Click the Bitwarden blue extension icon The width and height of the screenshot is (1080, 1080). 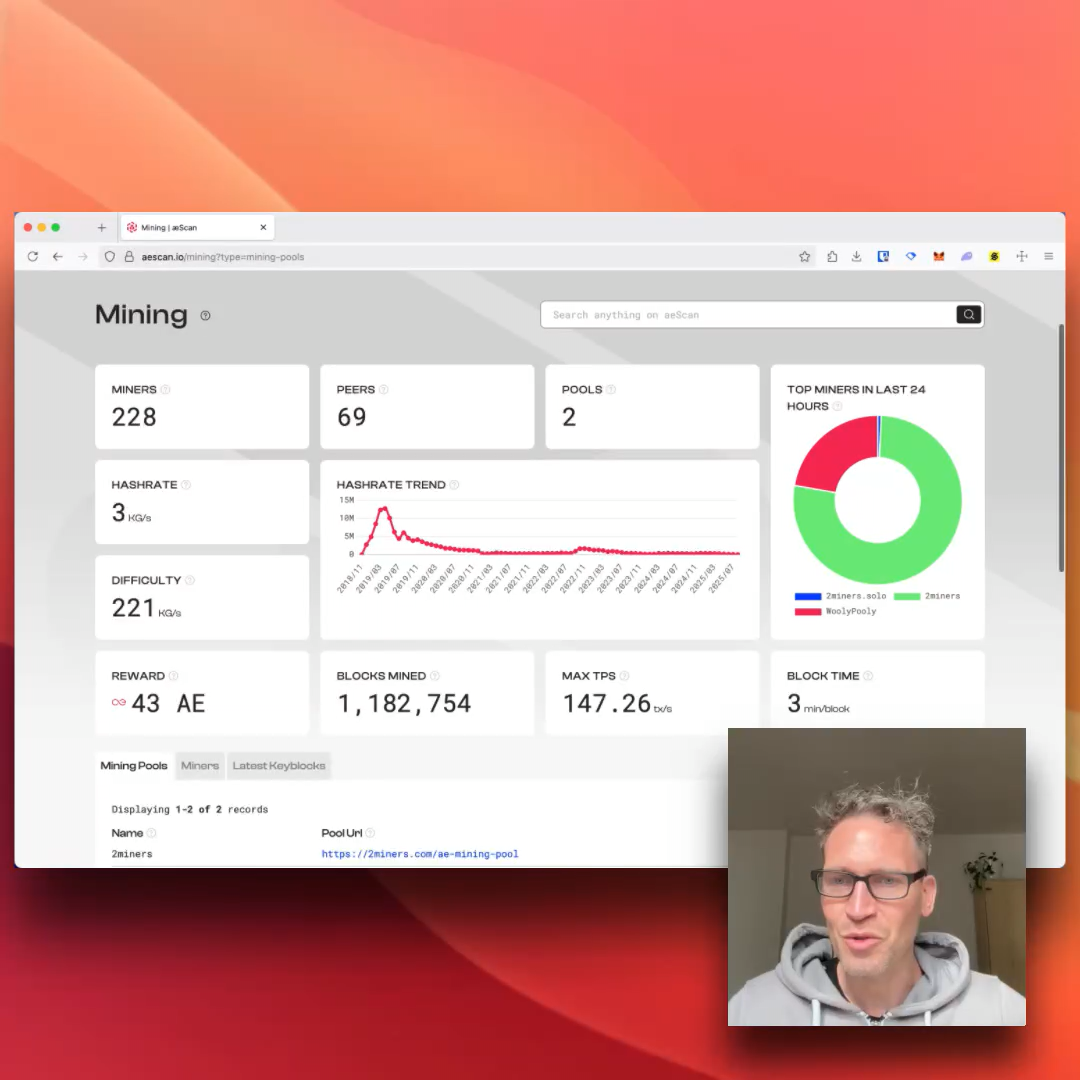[x=883, y=256]
